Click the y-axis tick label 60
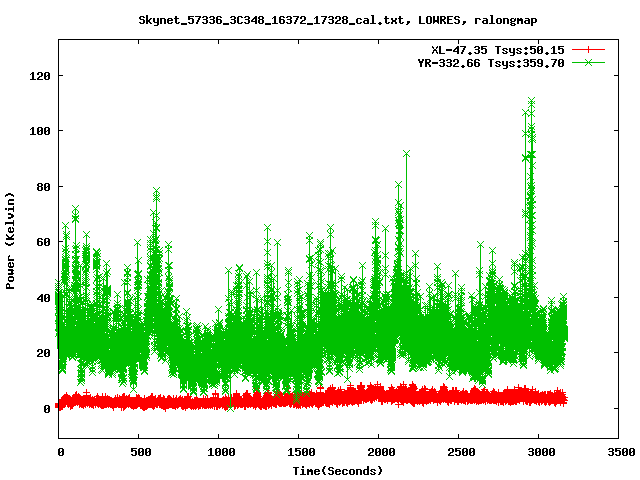Screen dimensions: 640x480 (x=44, y=242)
